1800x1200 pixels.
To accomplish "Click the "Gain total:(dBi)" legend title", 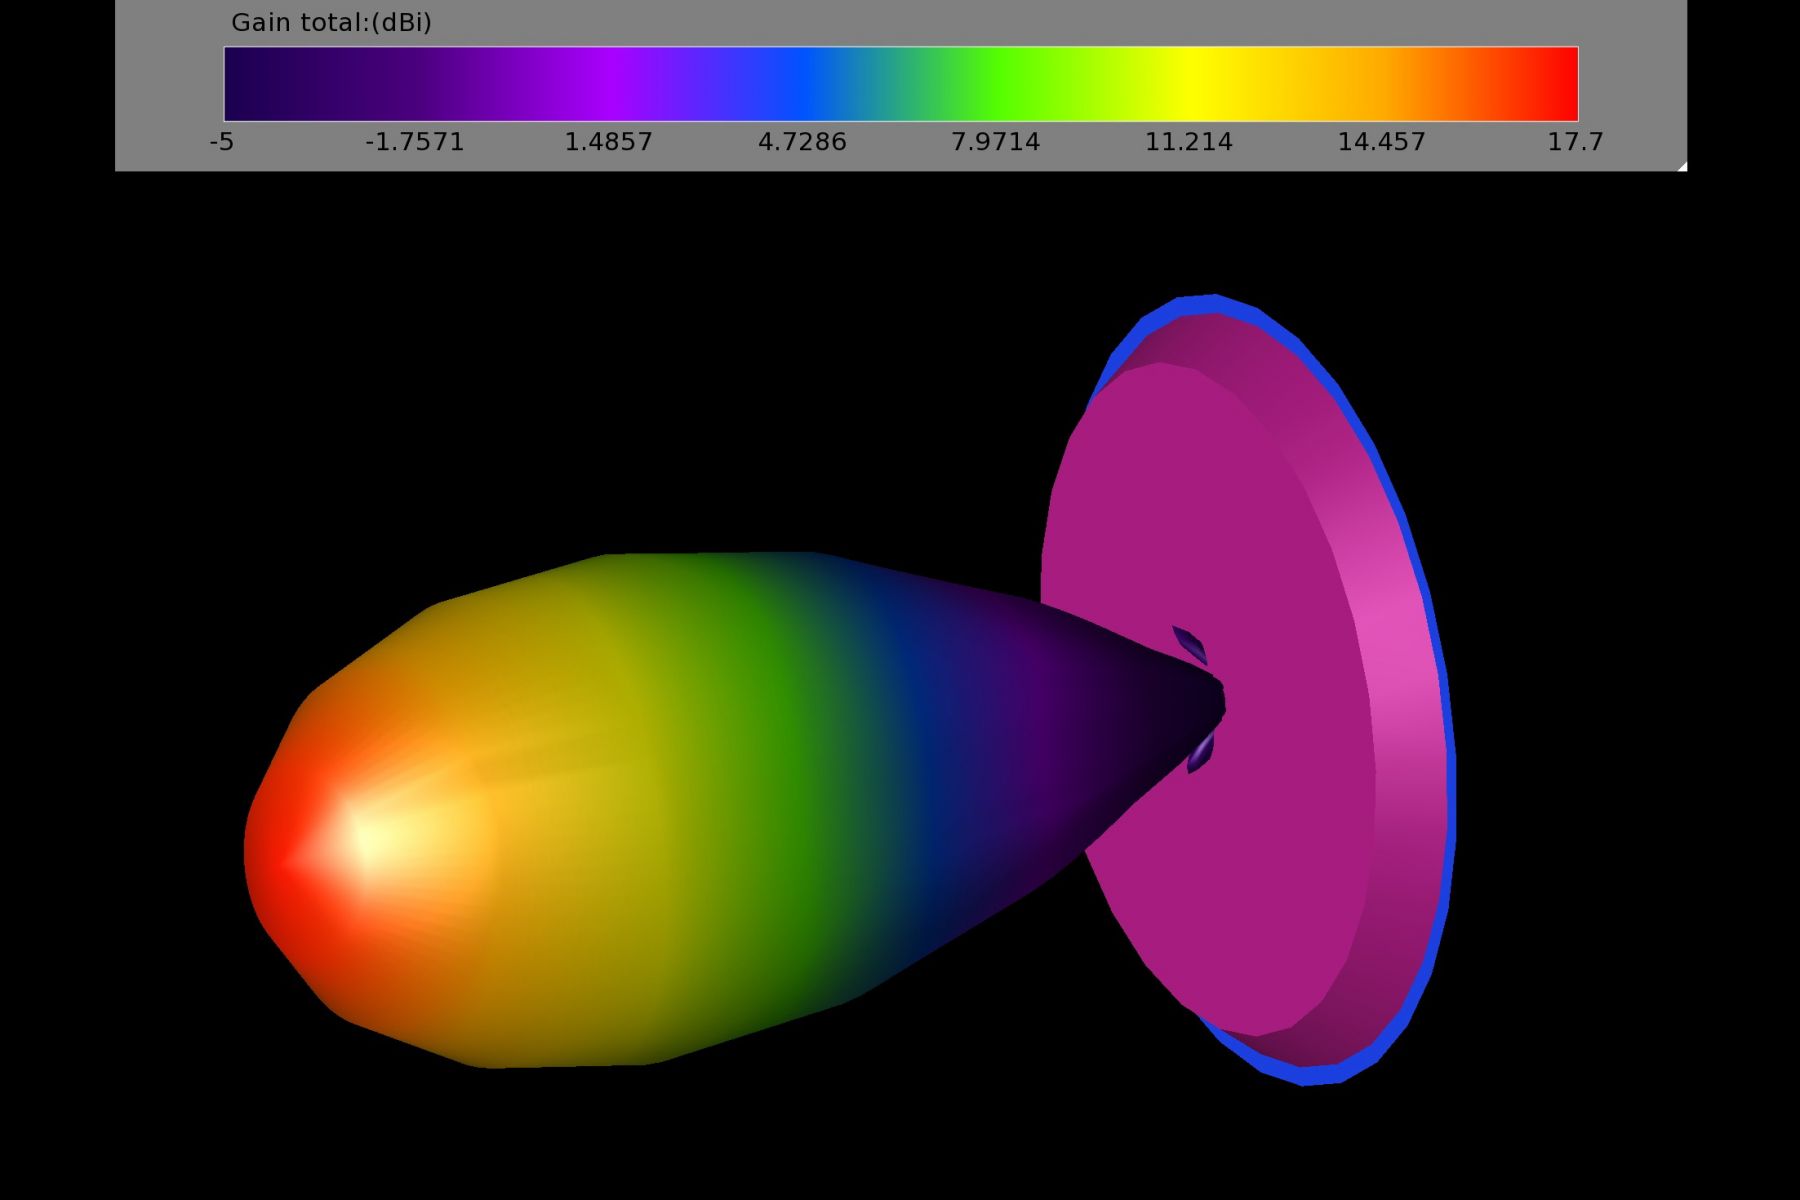I will point(331,22).
